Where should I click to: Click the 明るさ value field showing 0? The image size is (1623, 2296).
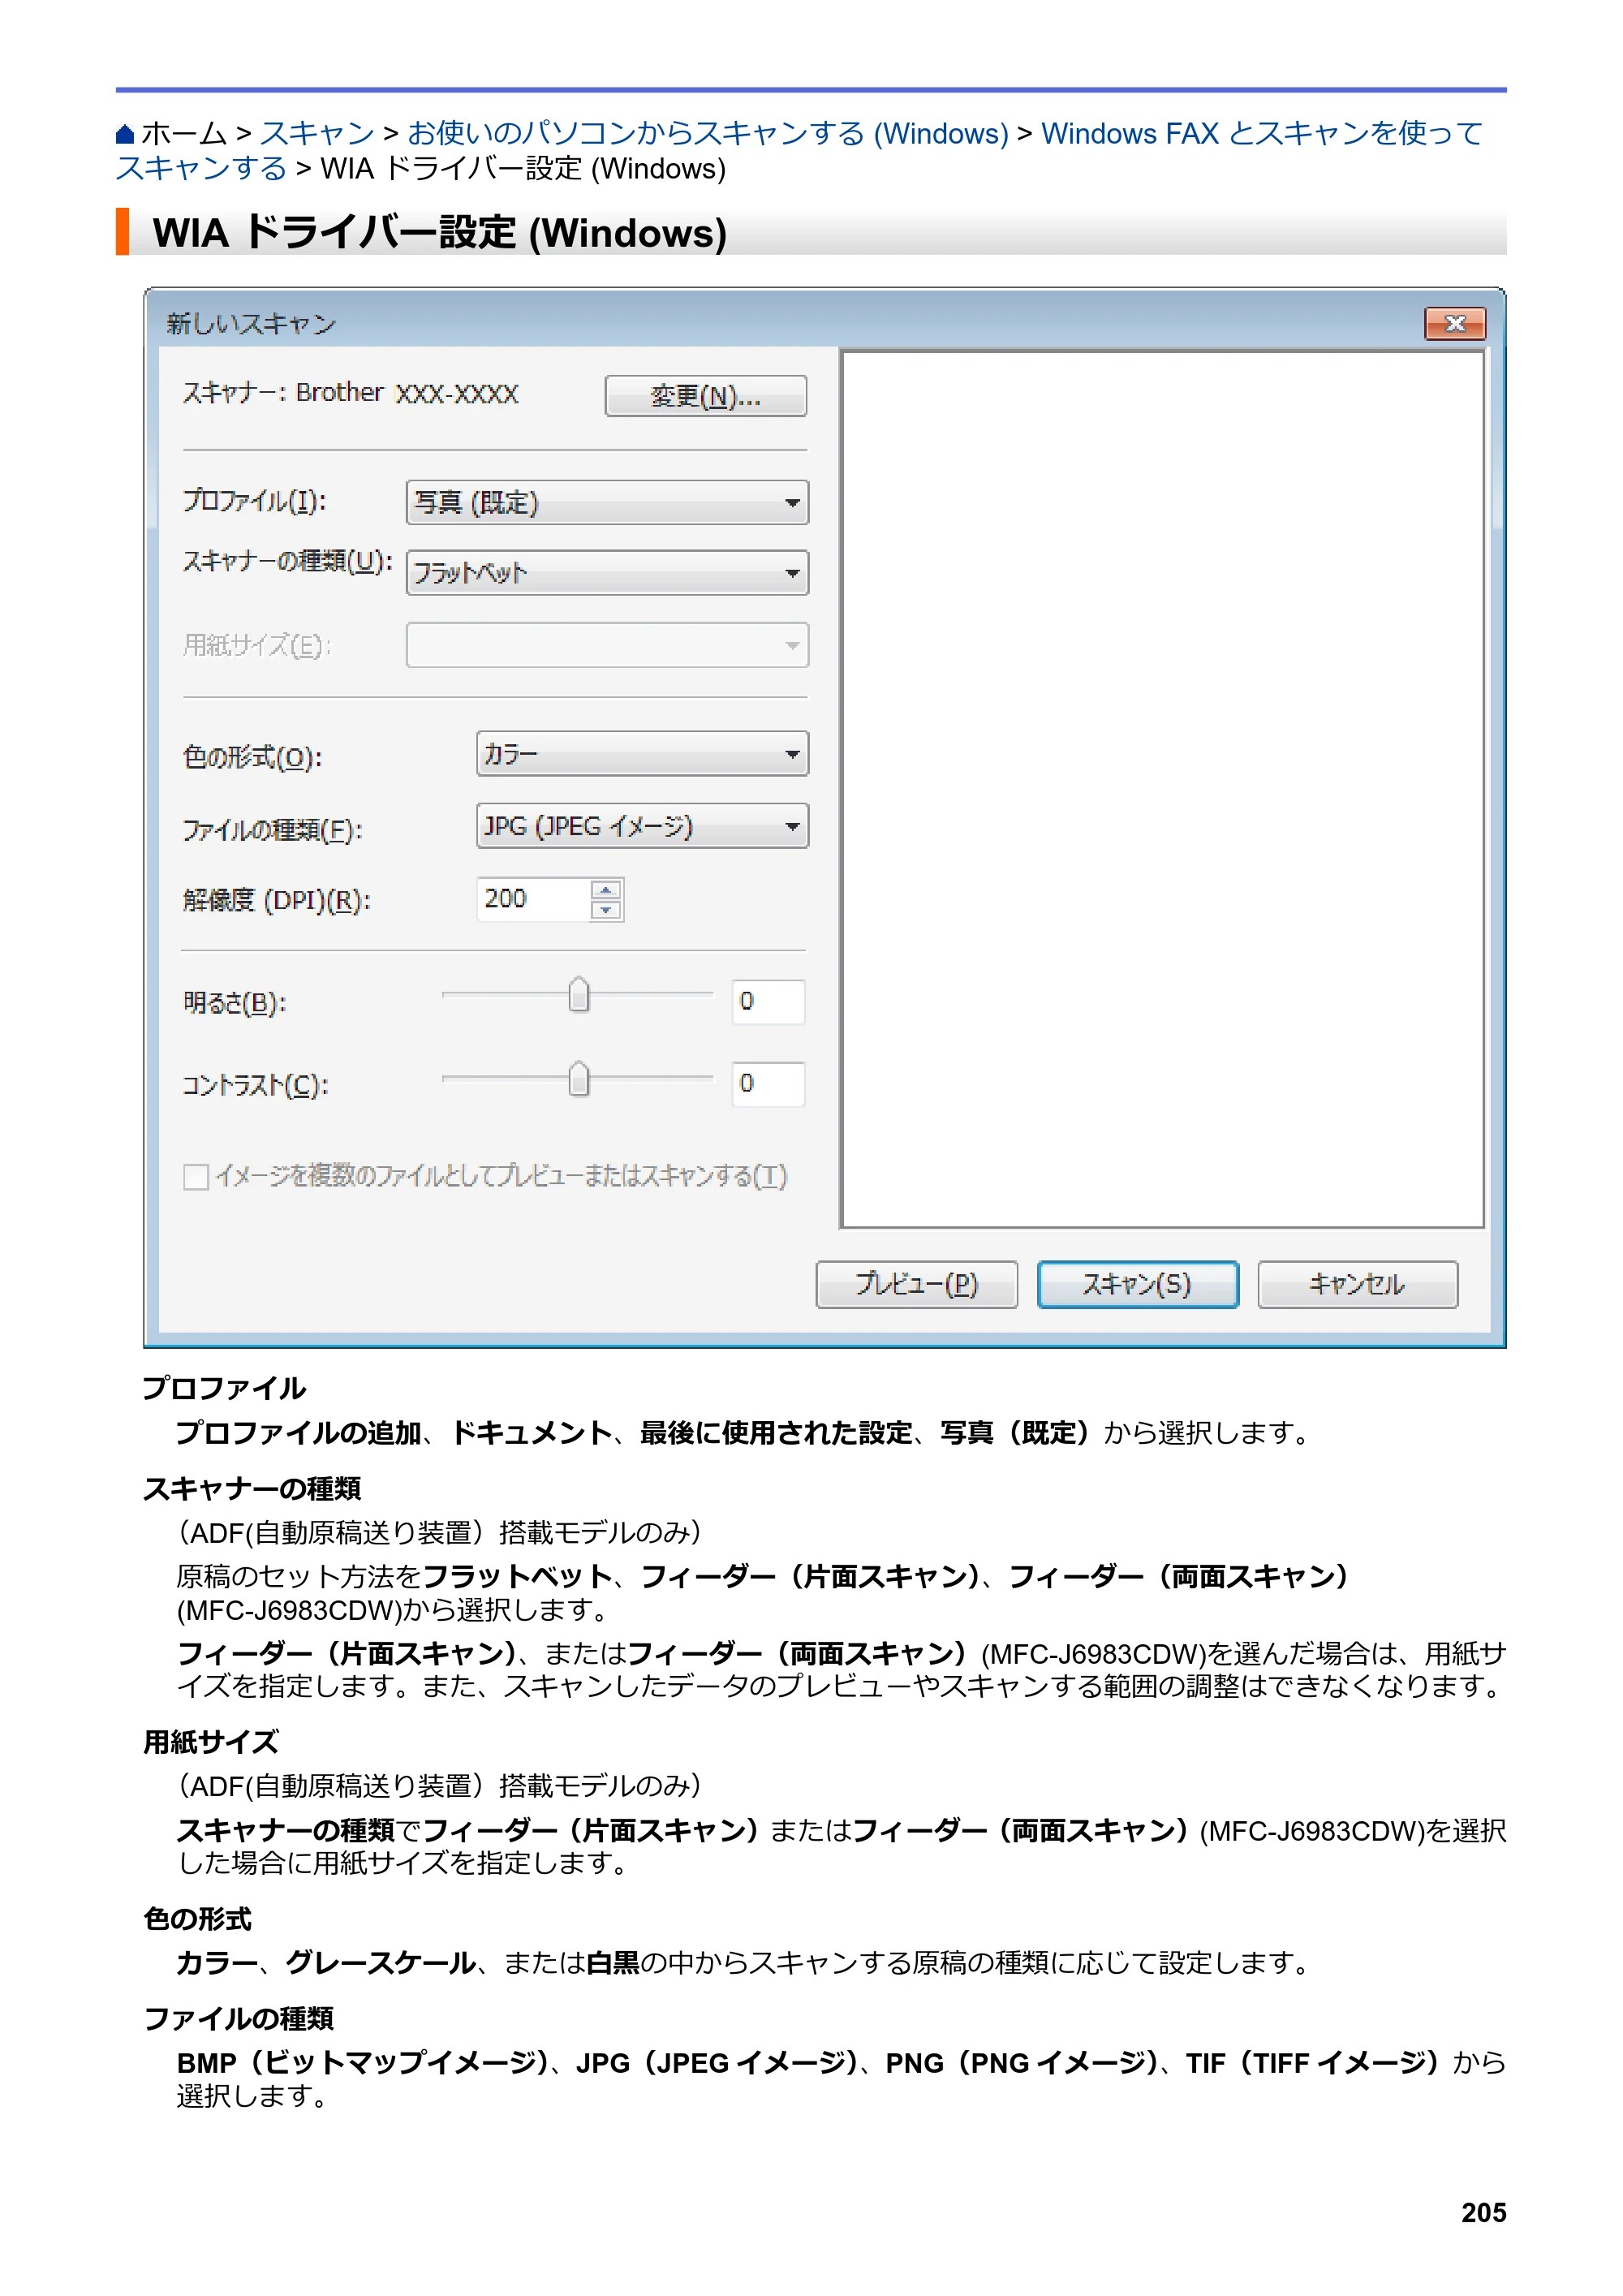point(768,1001)
